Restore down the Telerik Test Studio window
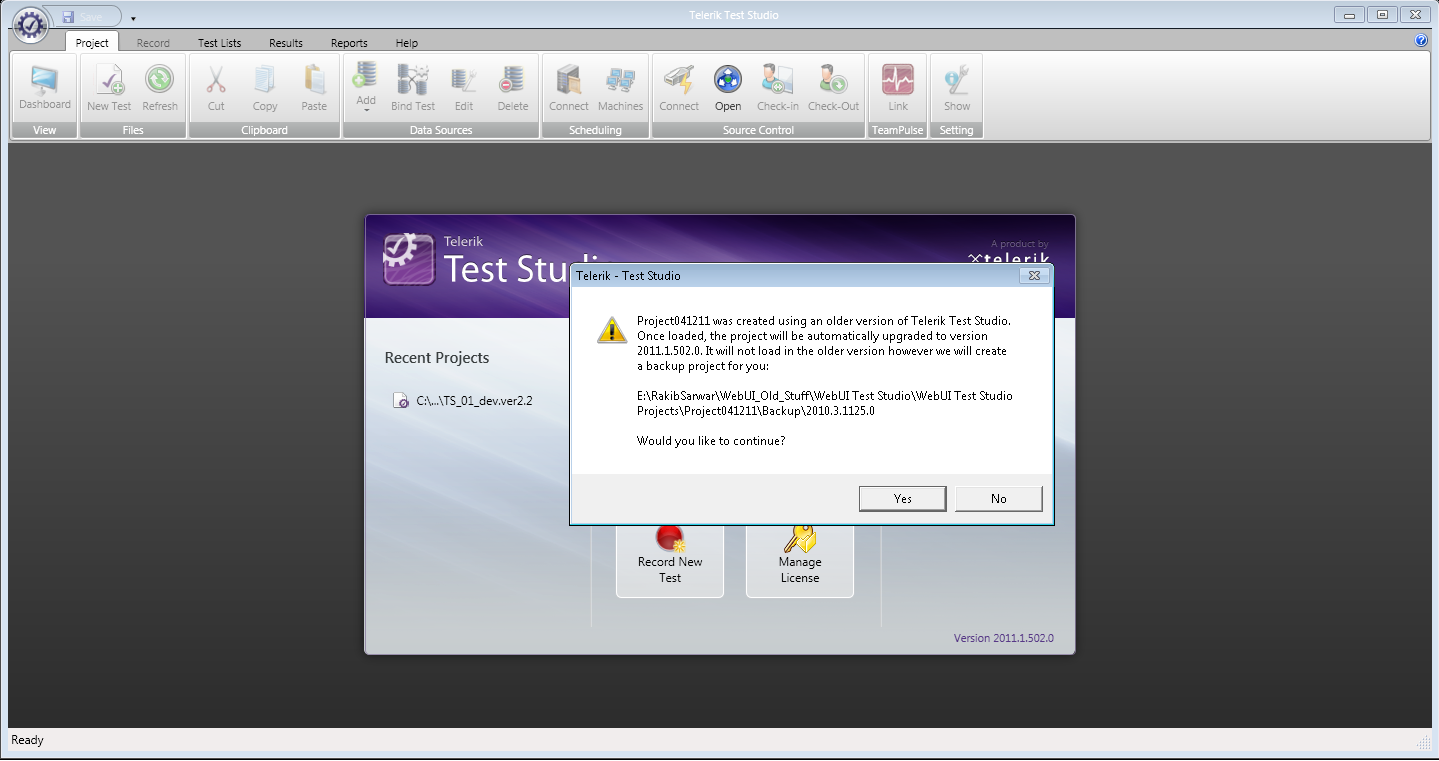 click(x=1383, y=14)
